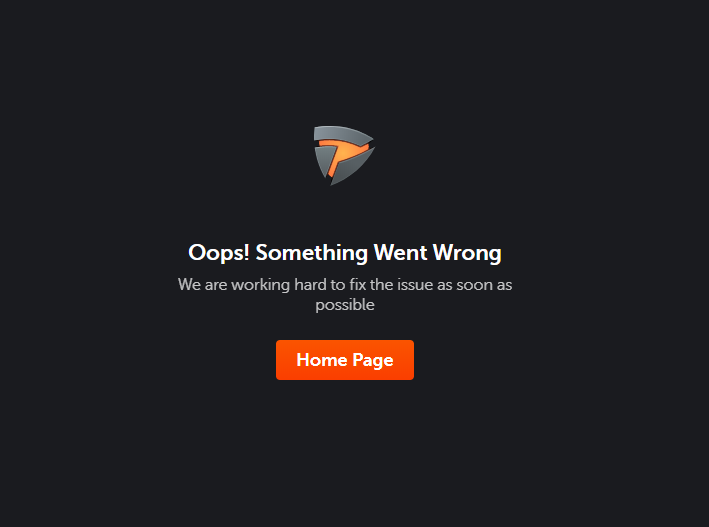Click the word 'We' starting the description
This screenshot has height=527, width=709.
pyautogui.click(x=189, y=285)
